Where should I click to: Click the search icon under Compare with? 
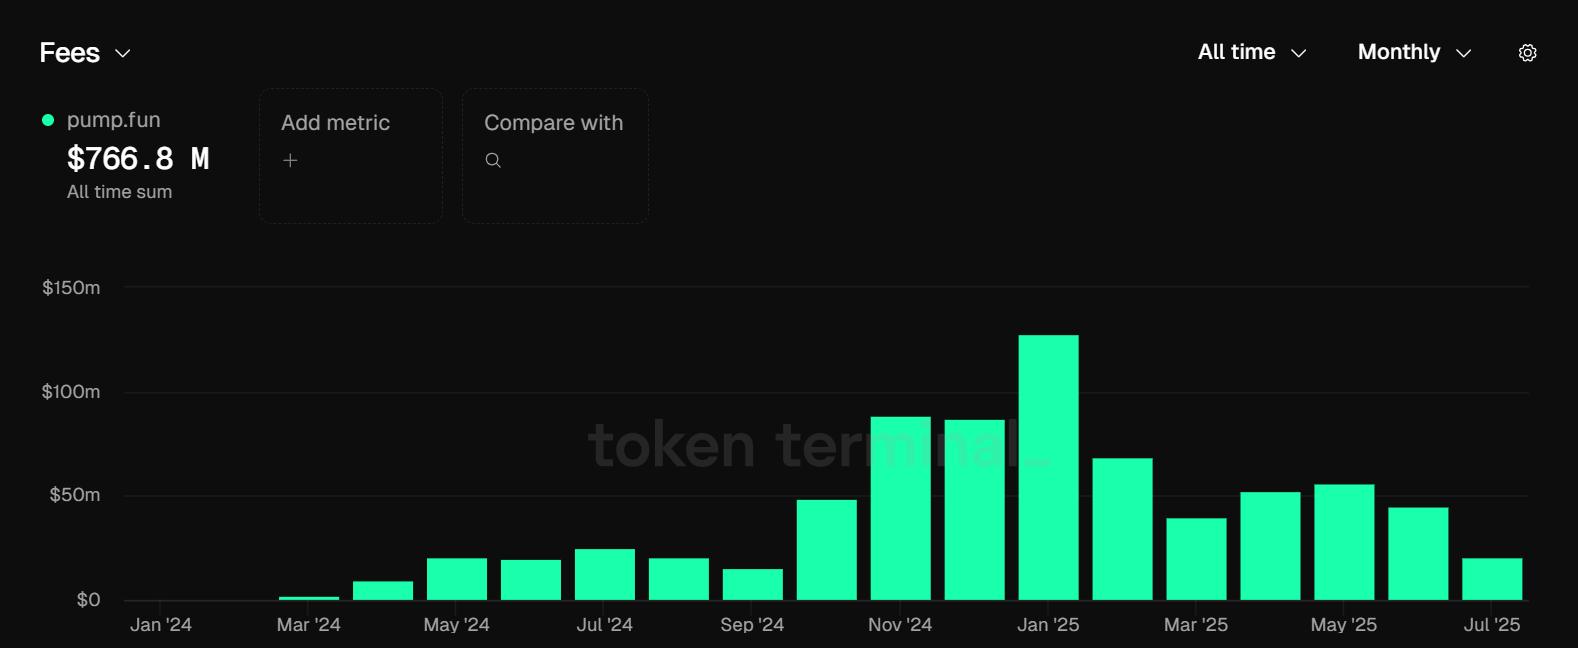[x=492, y=160]
